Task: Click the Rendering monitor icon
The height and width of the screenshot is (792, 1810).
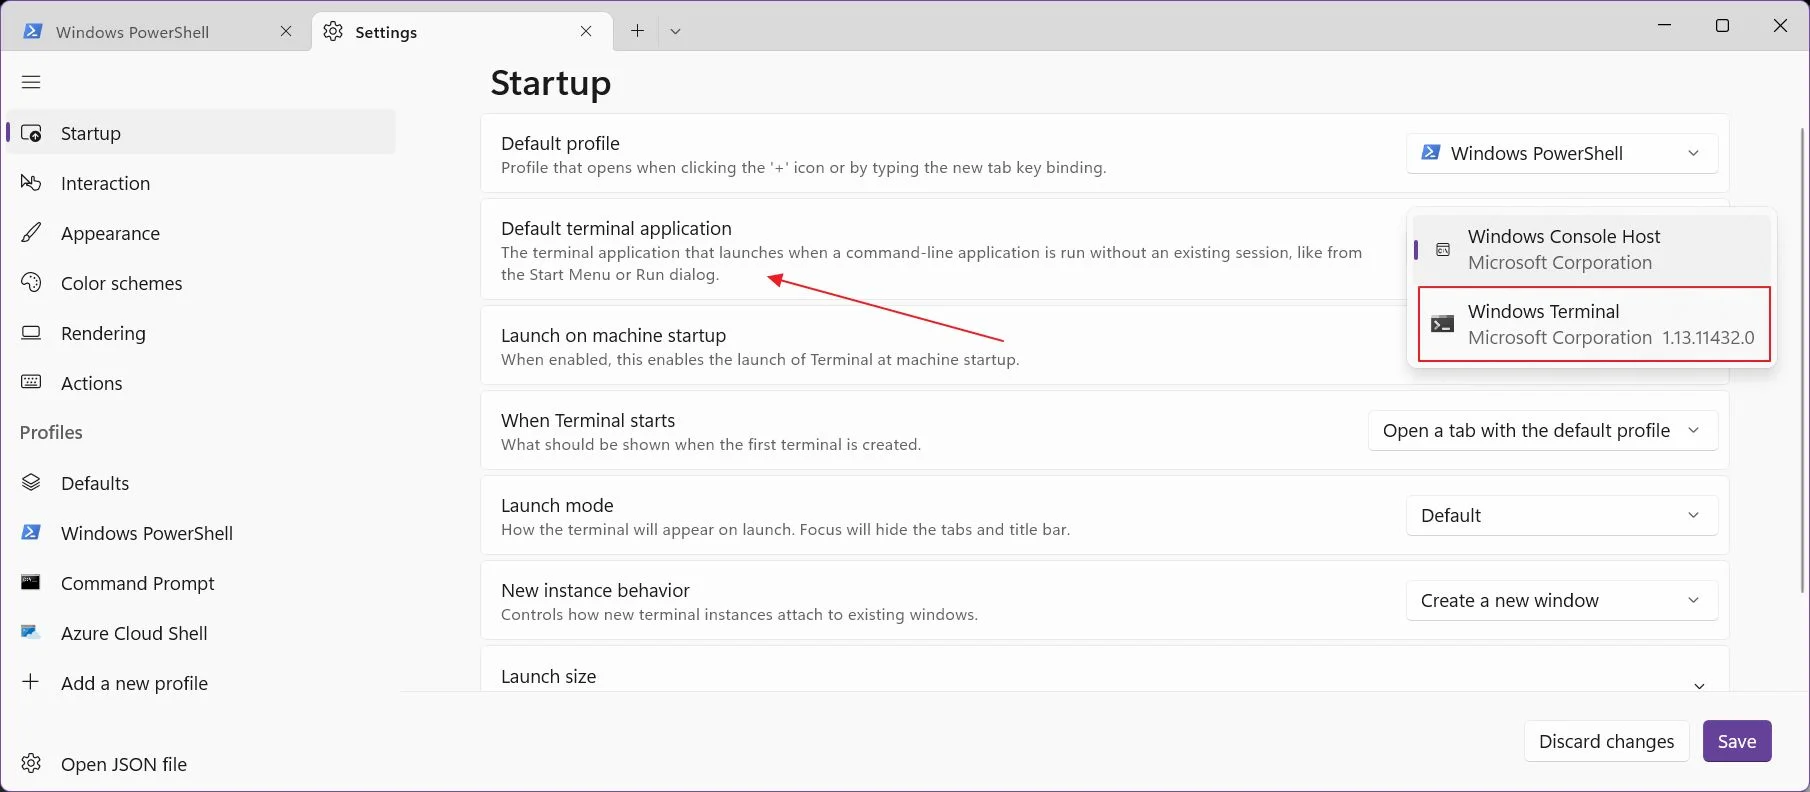Action: coord(31,333)
